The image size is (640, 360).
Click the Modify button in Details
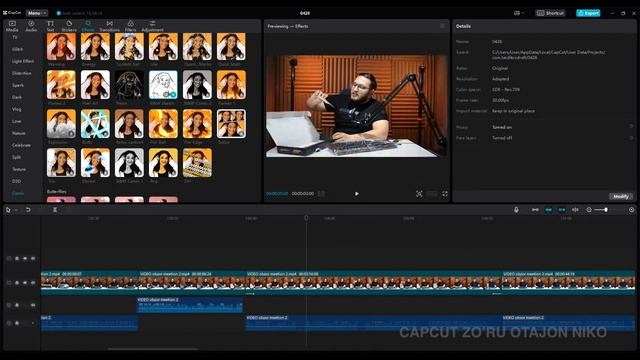621,196
